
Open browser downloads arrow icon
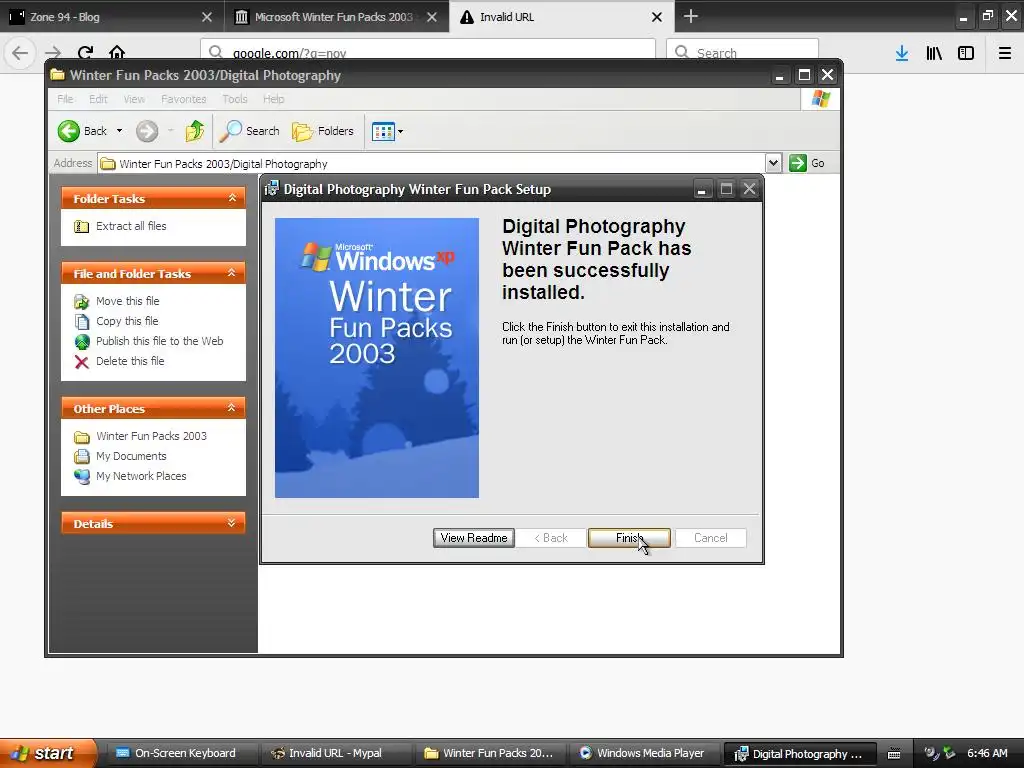pyautogui.click(x=902, y=53)
